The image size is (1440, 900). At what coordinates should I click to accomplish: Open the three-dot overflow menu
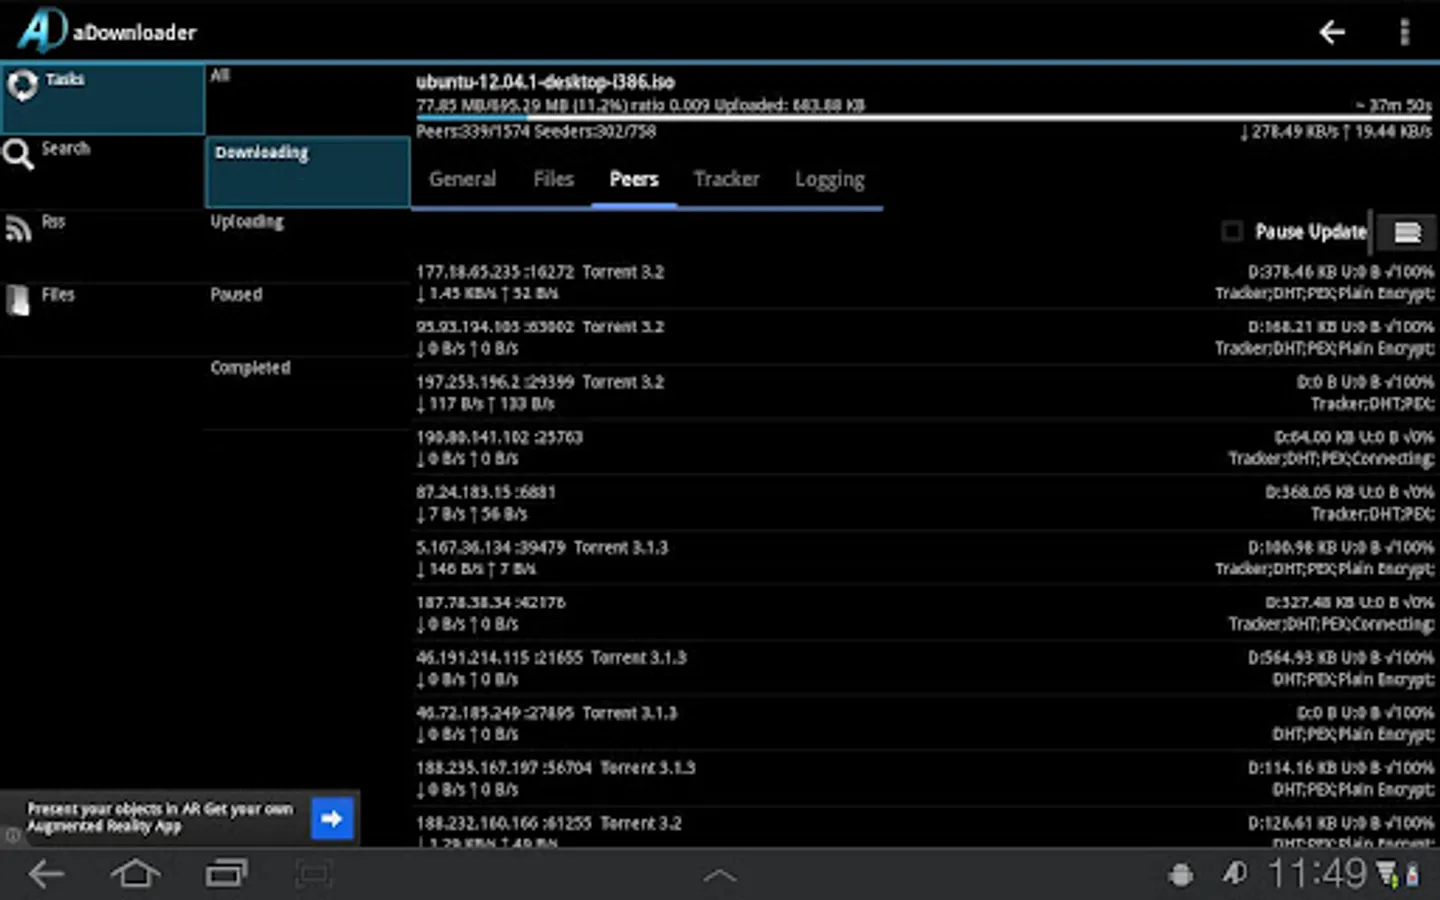(x=1405, y=33)
